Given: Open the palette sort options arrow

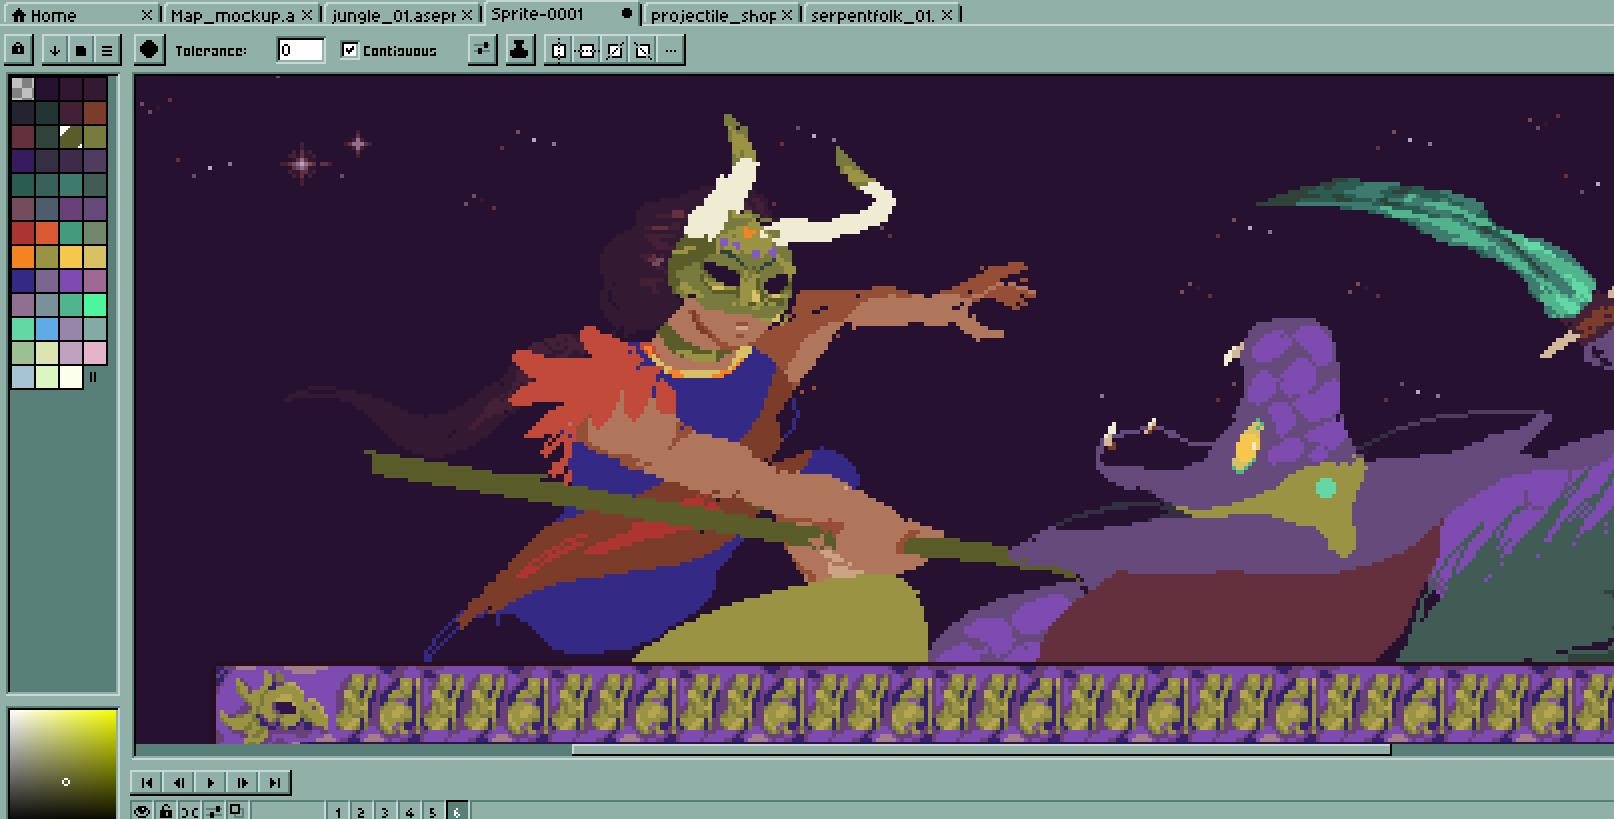Looking at the screenshot, I should [x=55, y=50].
